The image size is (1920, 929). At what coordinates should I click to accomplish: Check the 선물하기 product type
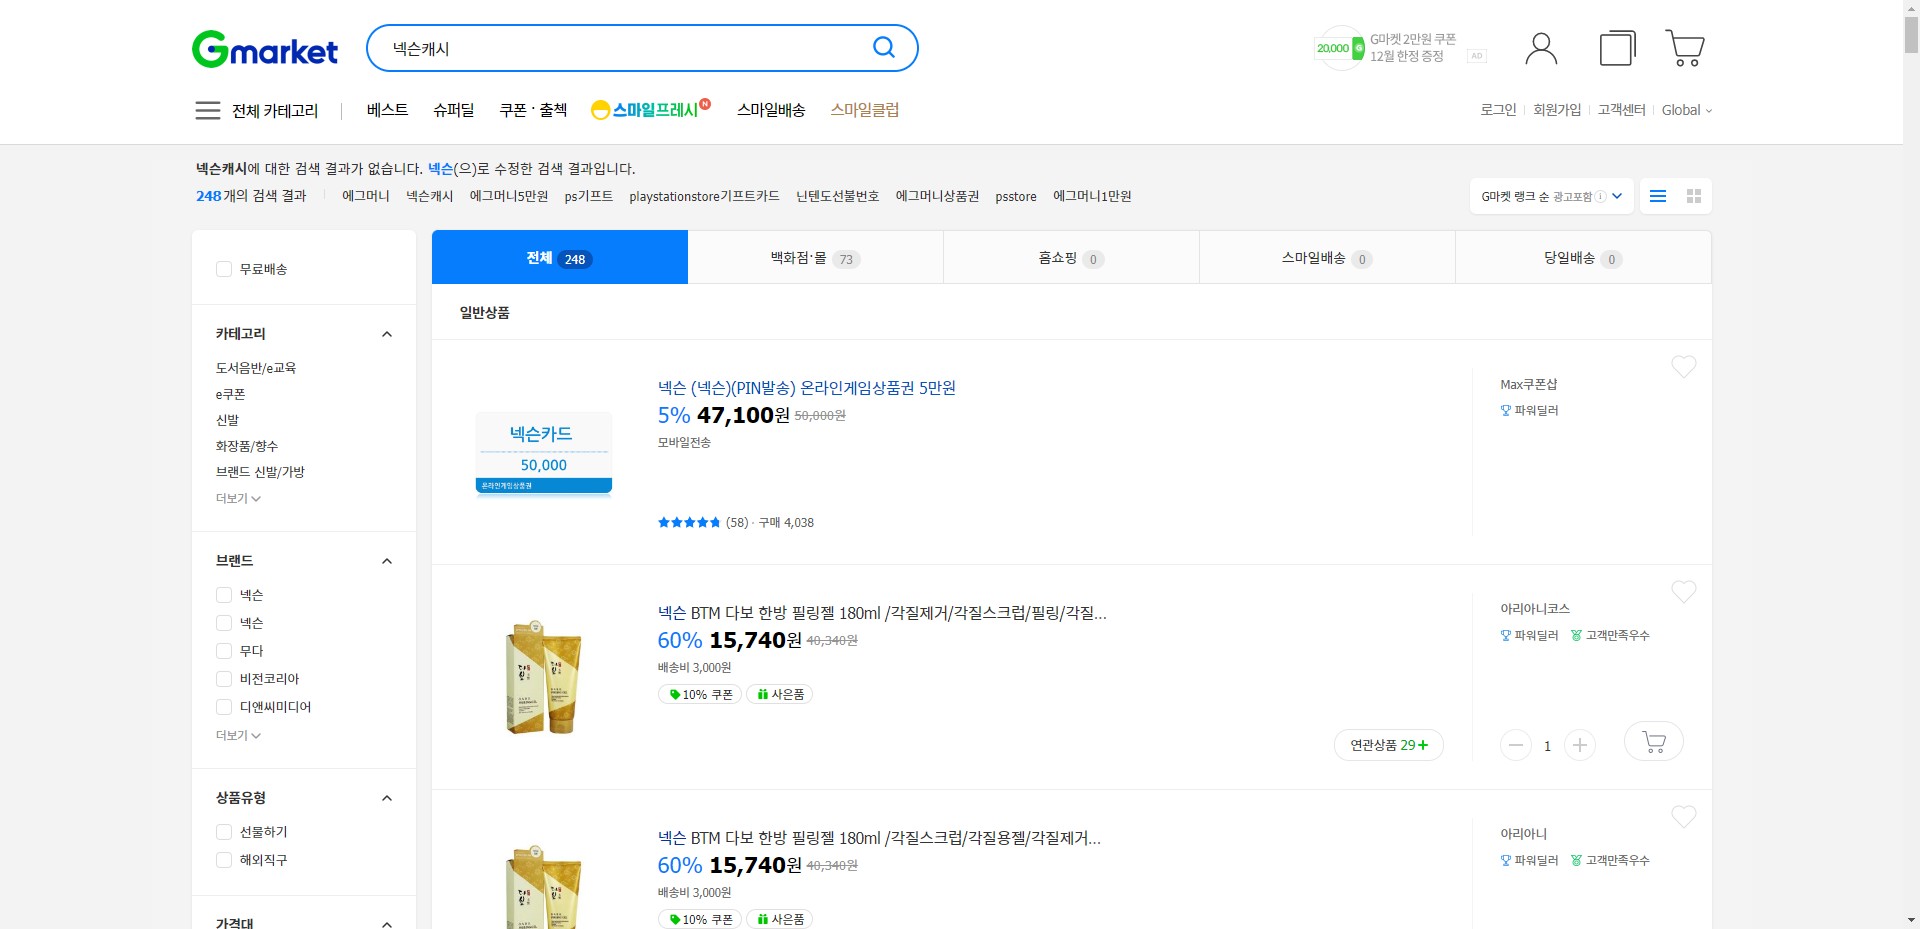pos(224,832)
